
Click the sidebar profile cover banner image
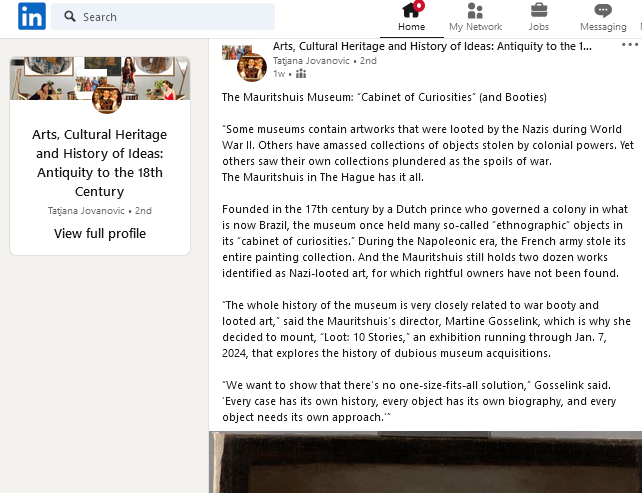tap(100, 78)
